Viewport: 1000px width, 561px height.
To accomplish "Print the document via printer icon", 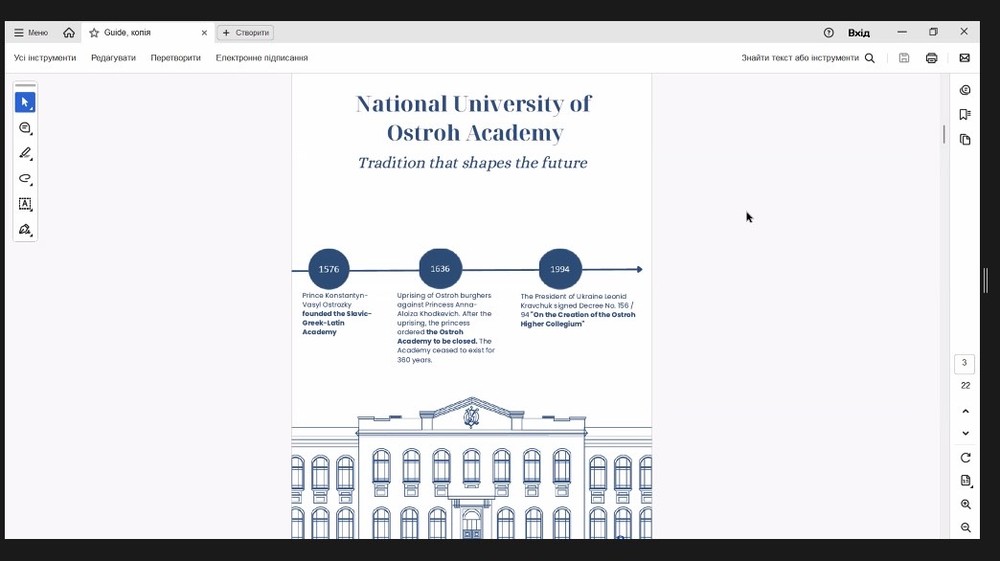I will [x=931, y=58].
